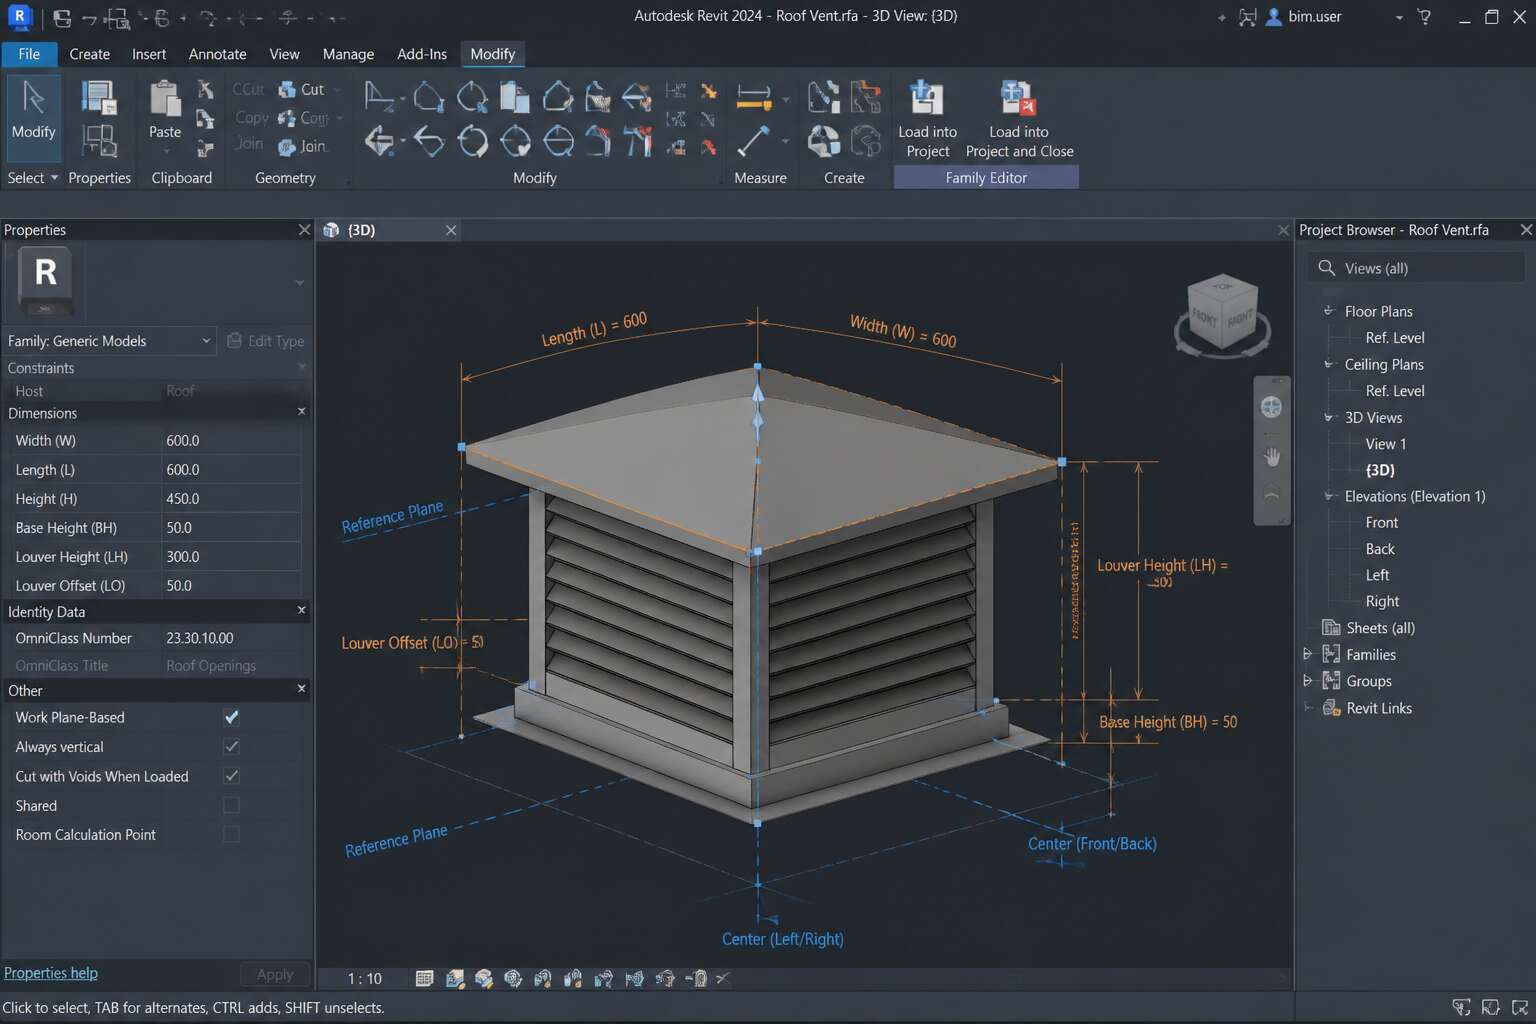The image size is (1536, 1024).
Task: Click the aligned dimension Measure icon
Action: coord(754,97)
